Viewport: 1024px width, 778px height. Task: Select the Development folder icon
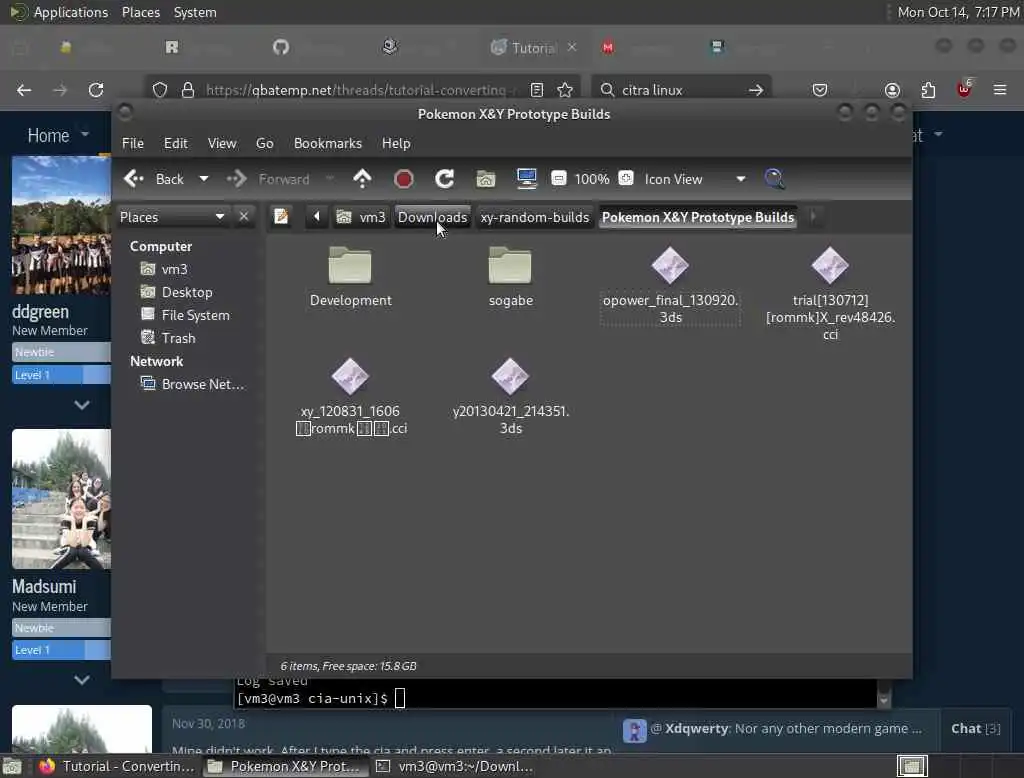350,265
